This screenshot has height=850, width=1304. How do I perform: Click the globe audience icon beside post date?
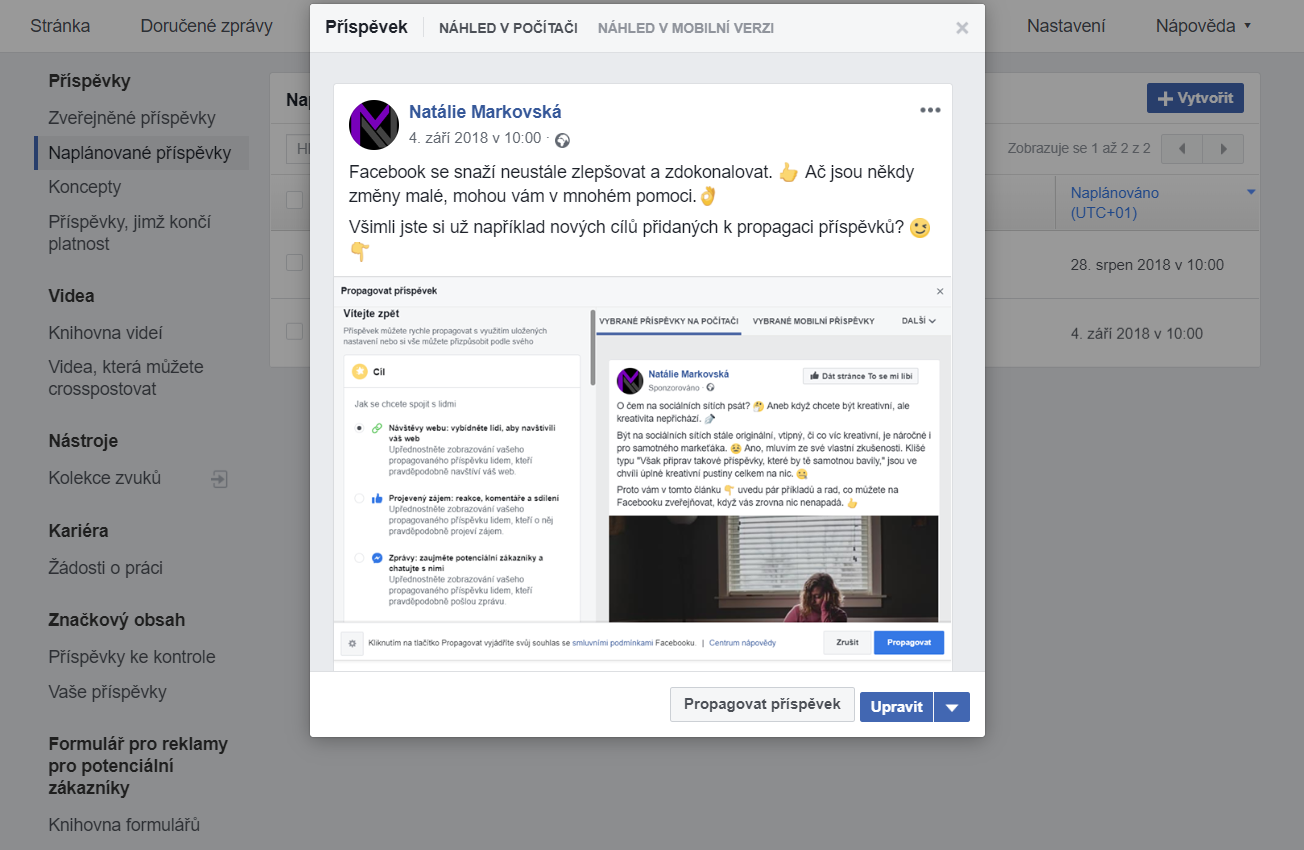[x=562, y=140]
